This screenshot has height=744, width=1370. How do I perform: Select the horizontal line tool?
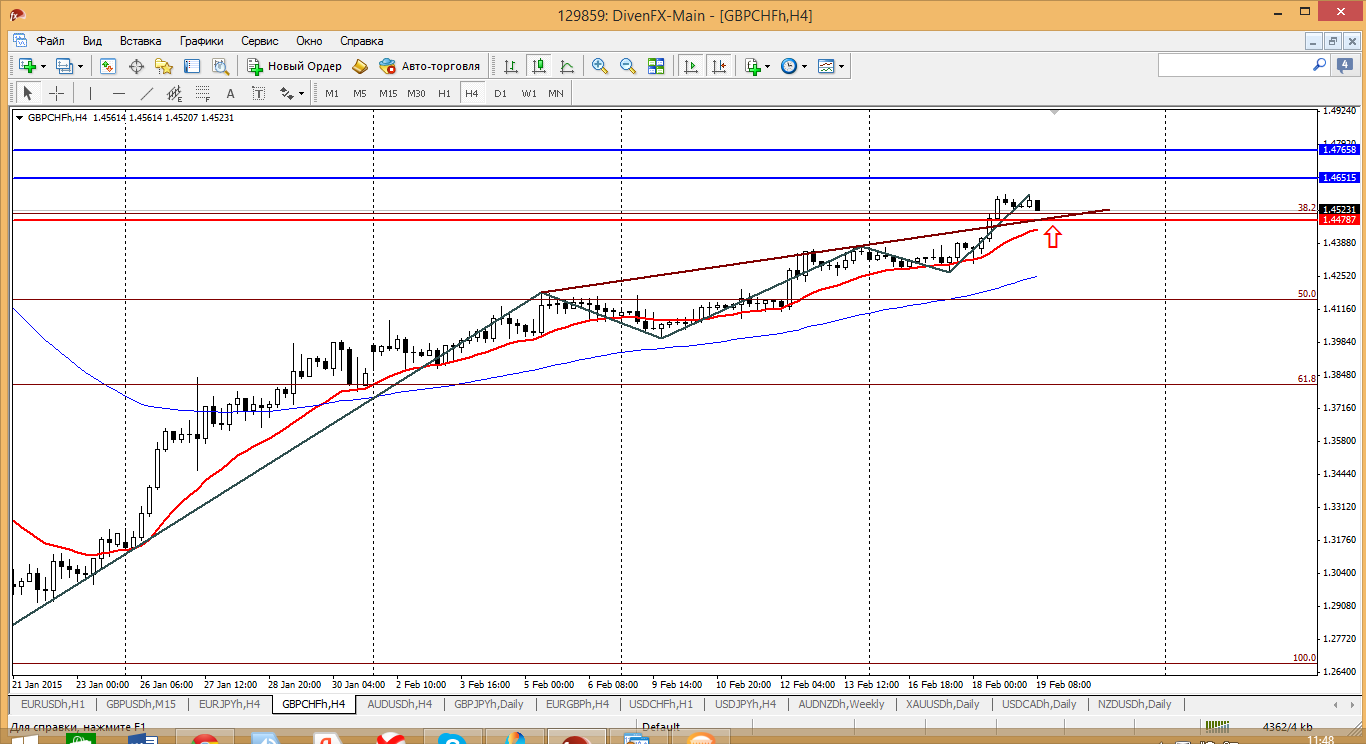coord(119,93)
